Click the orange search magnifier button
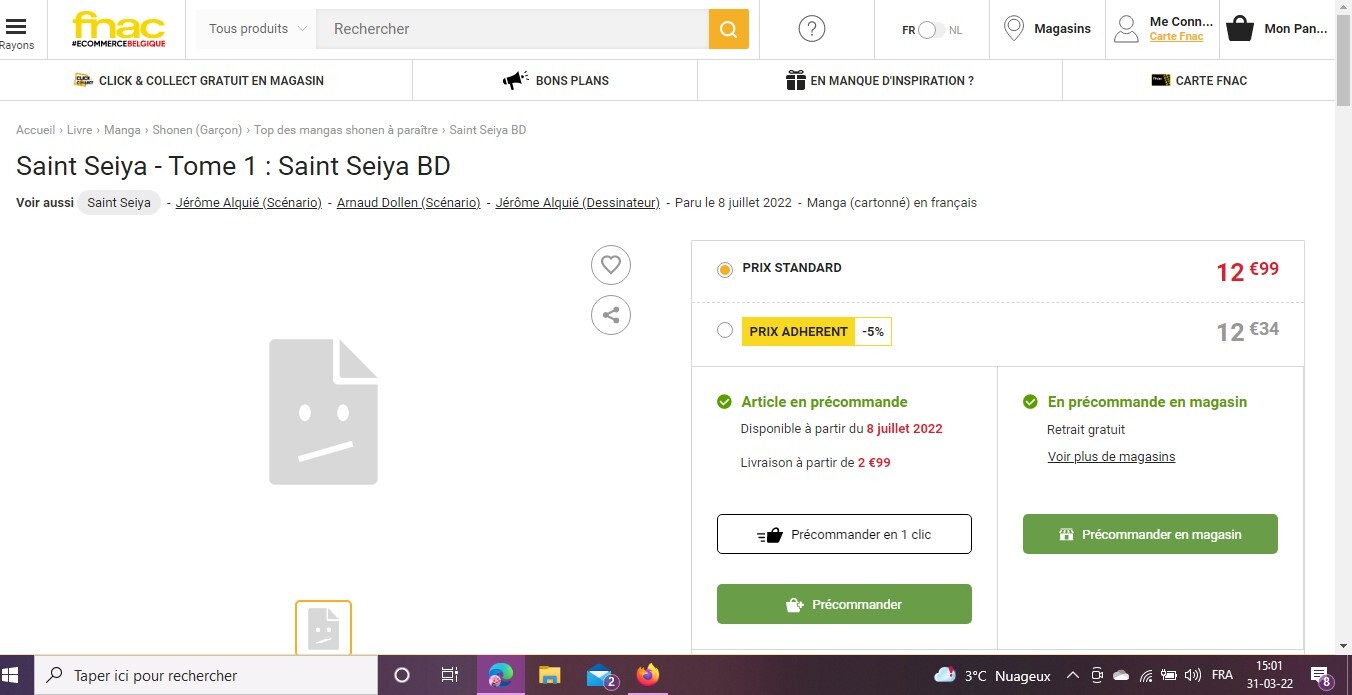The width and height of the screenshot is (1352, 695). point(729,29)
